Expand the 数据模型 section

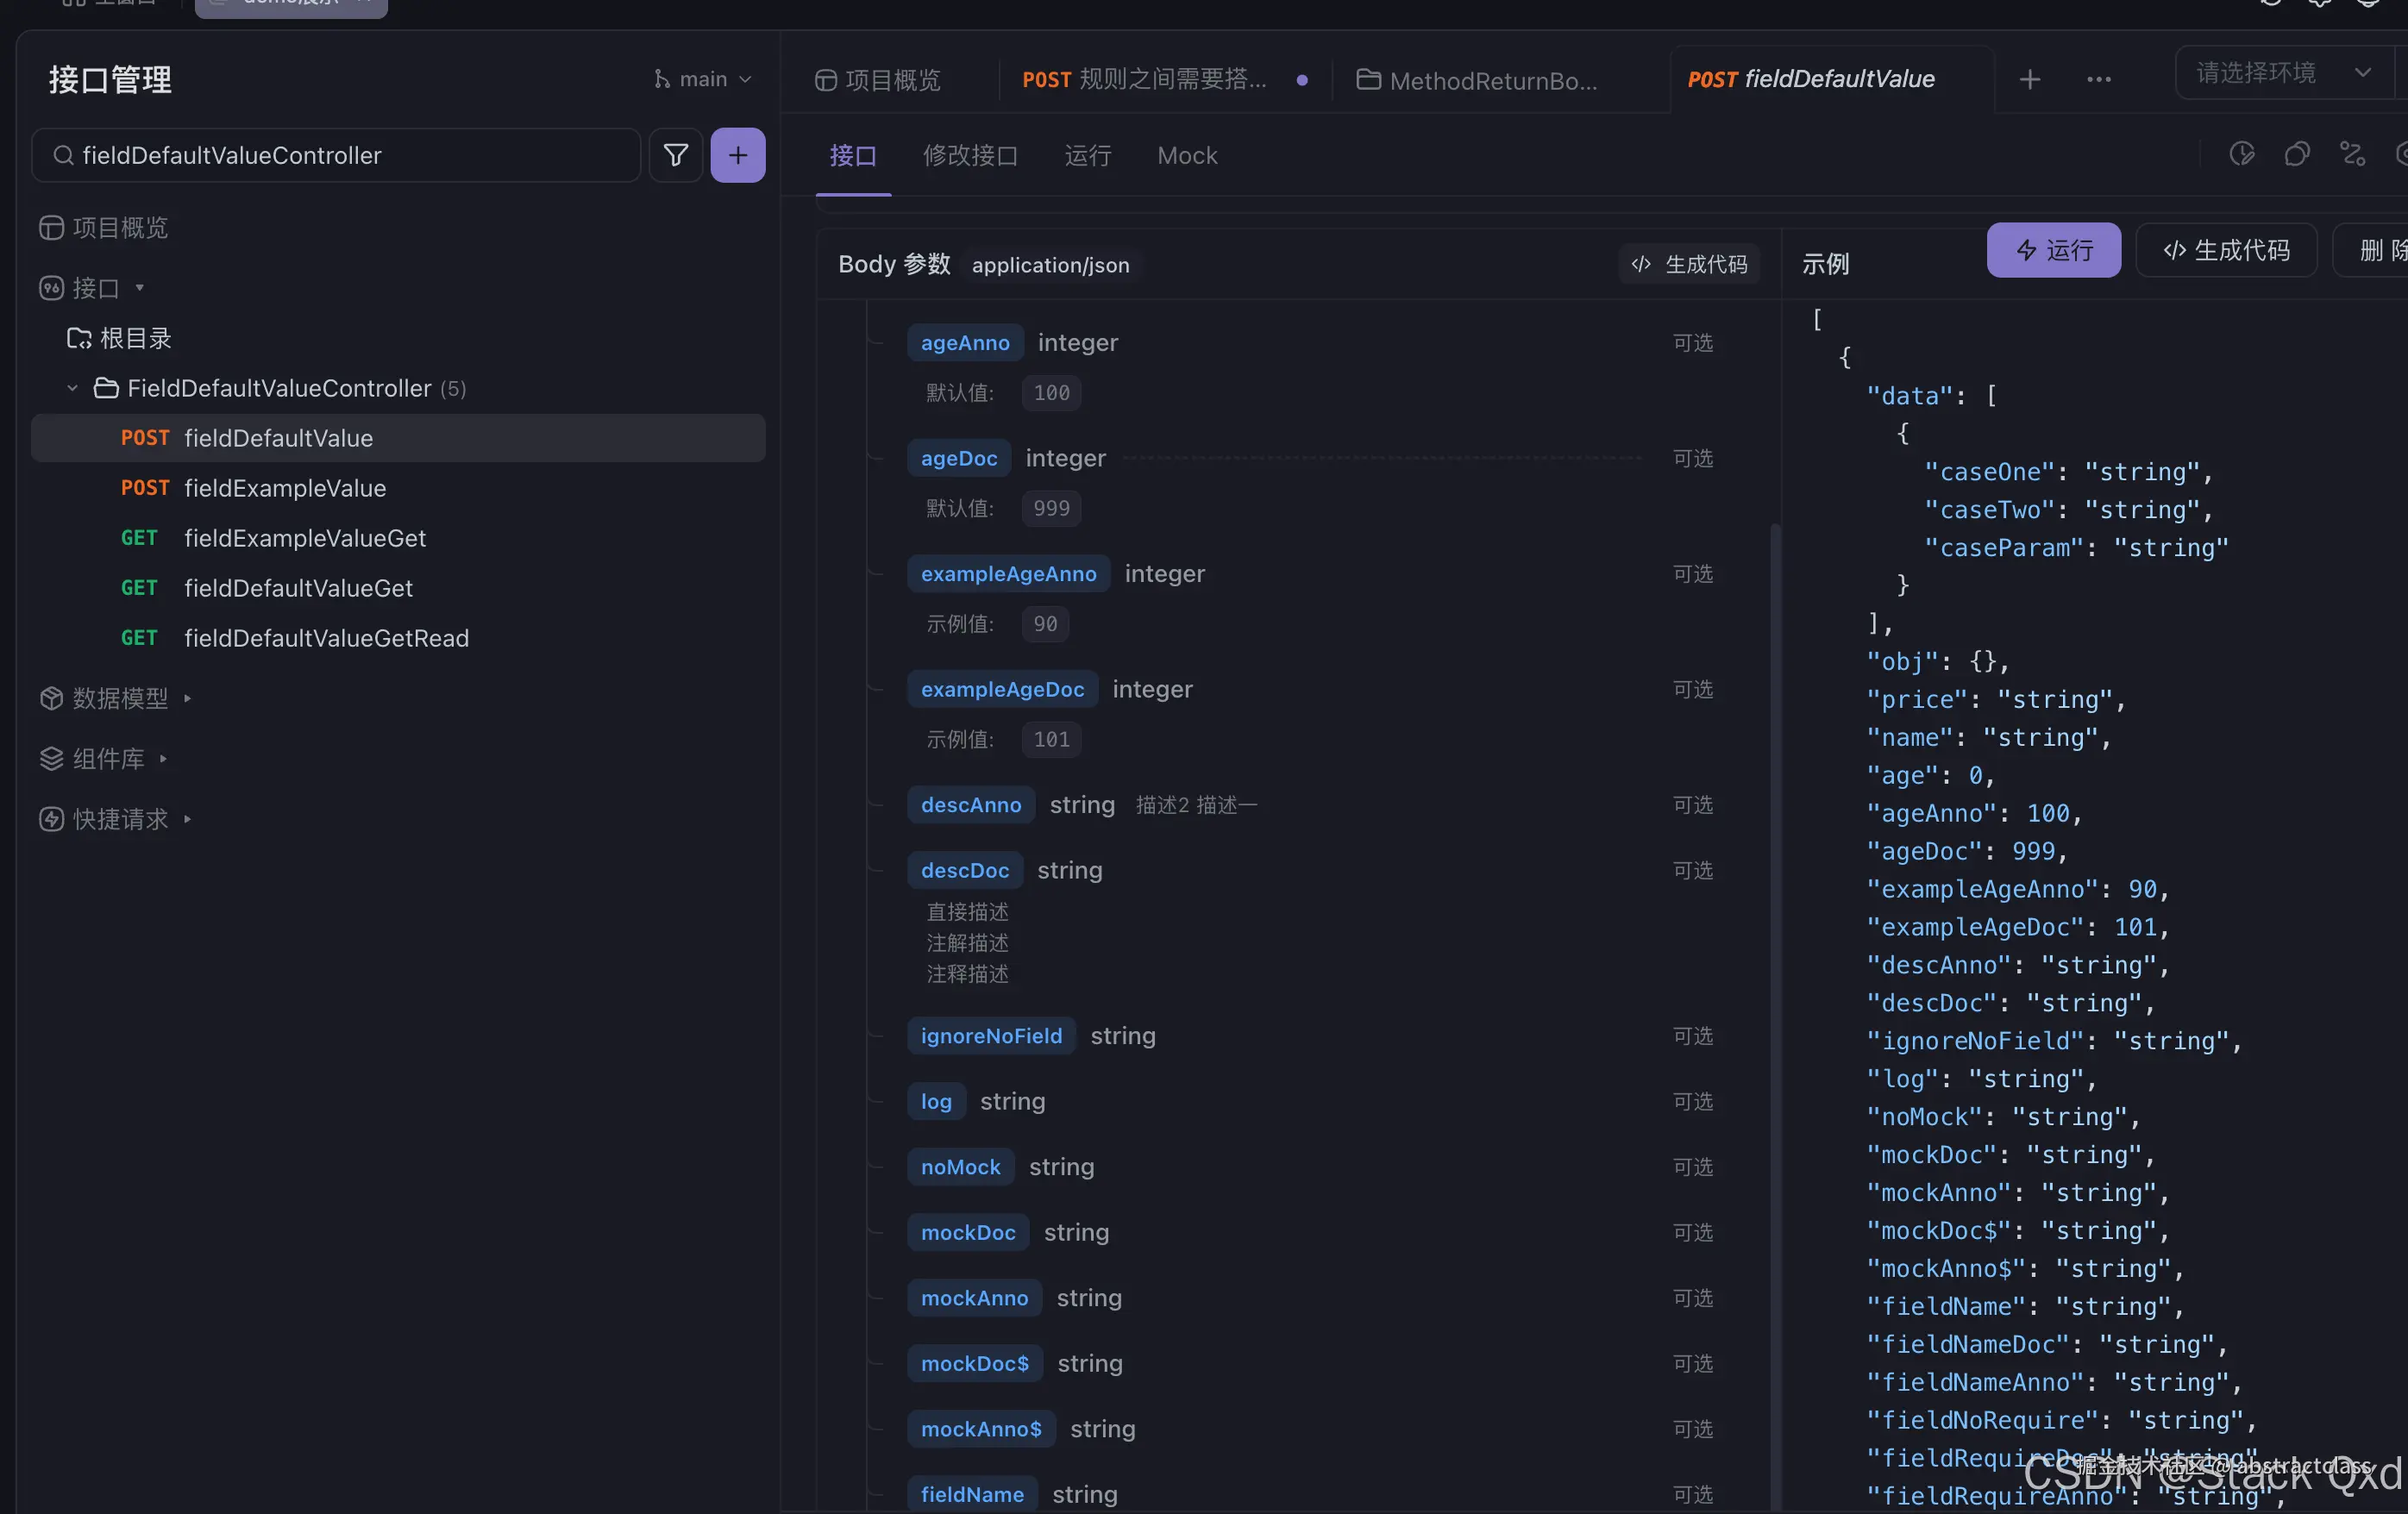pyautogui.click(x=120, y=698)
